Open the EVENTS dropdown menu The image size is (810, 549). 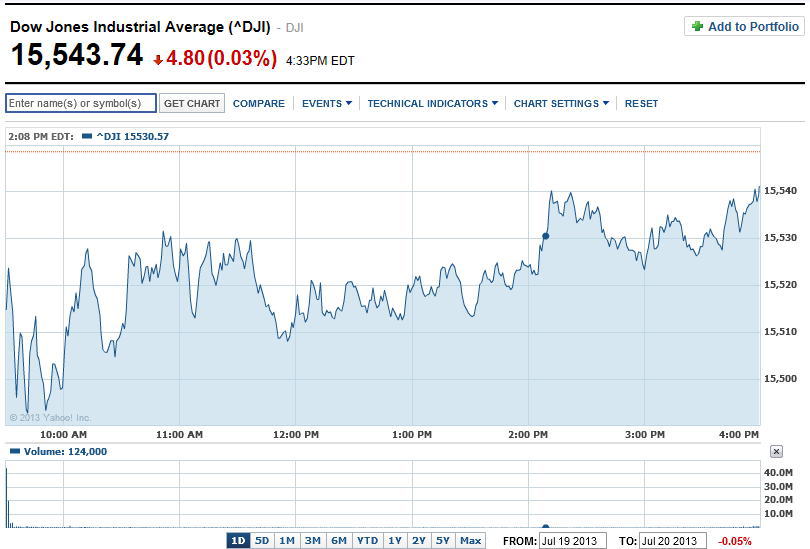click(x=327, y=103)
